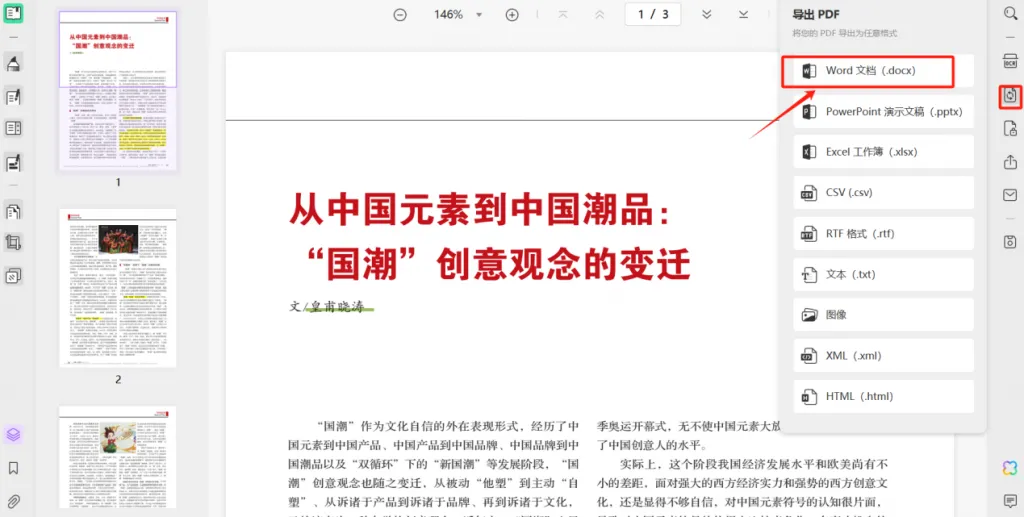The height and width of the screenshot is (517, 1024).
Task: Click the page number field
Action: [x=653, y=14]
